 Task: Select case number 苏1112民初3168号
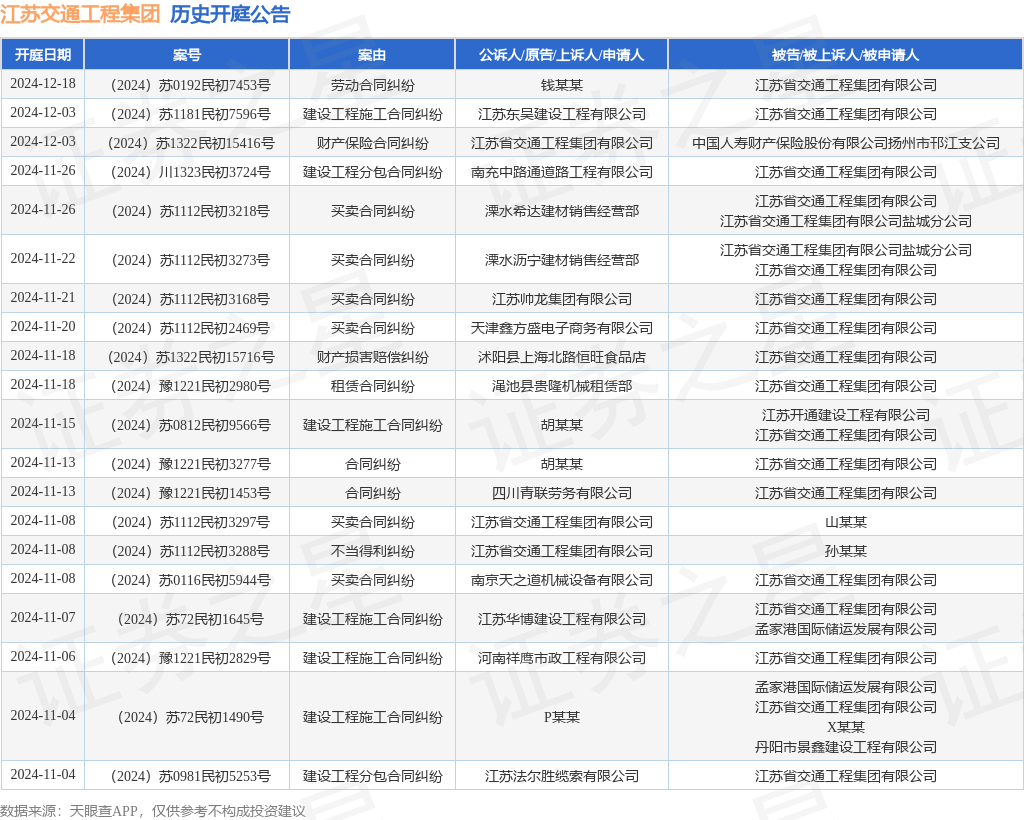tap(191, 299)
